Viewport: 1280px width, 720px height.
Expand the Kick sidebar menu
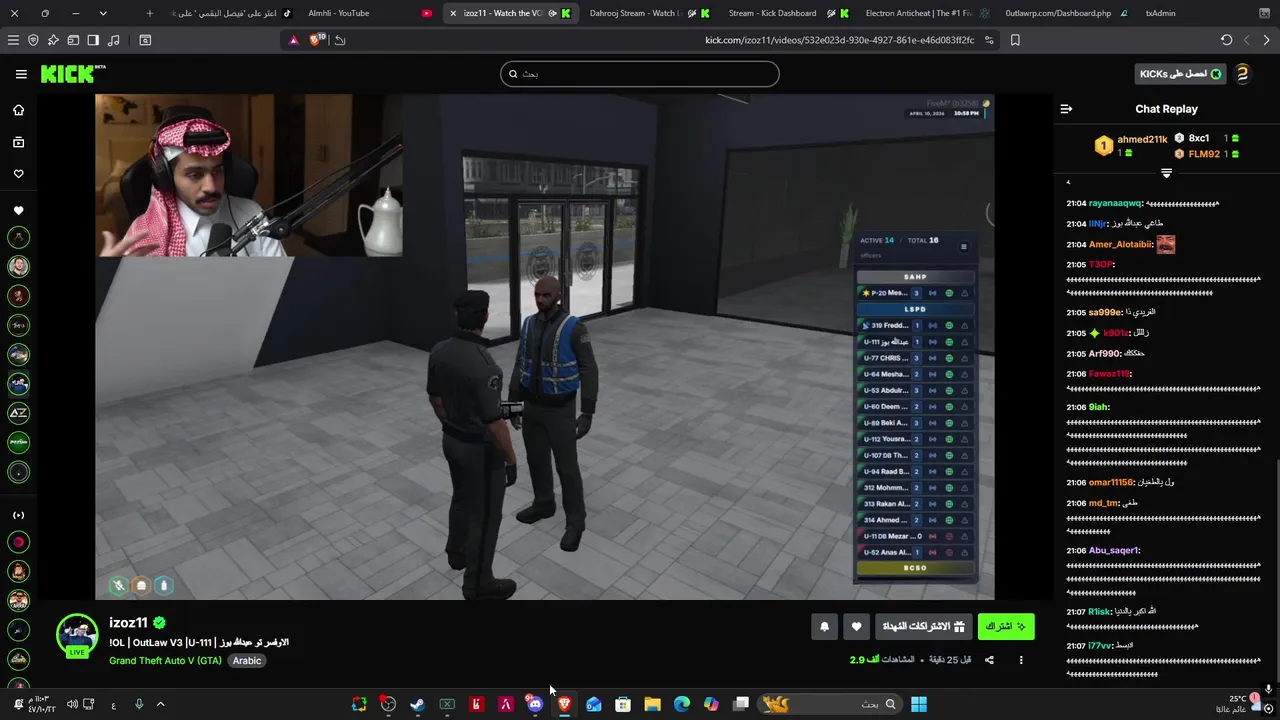pos(21,74)
